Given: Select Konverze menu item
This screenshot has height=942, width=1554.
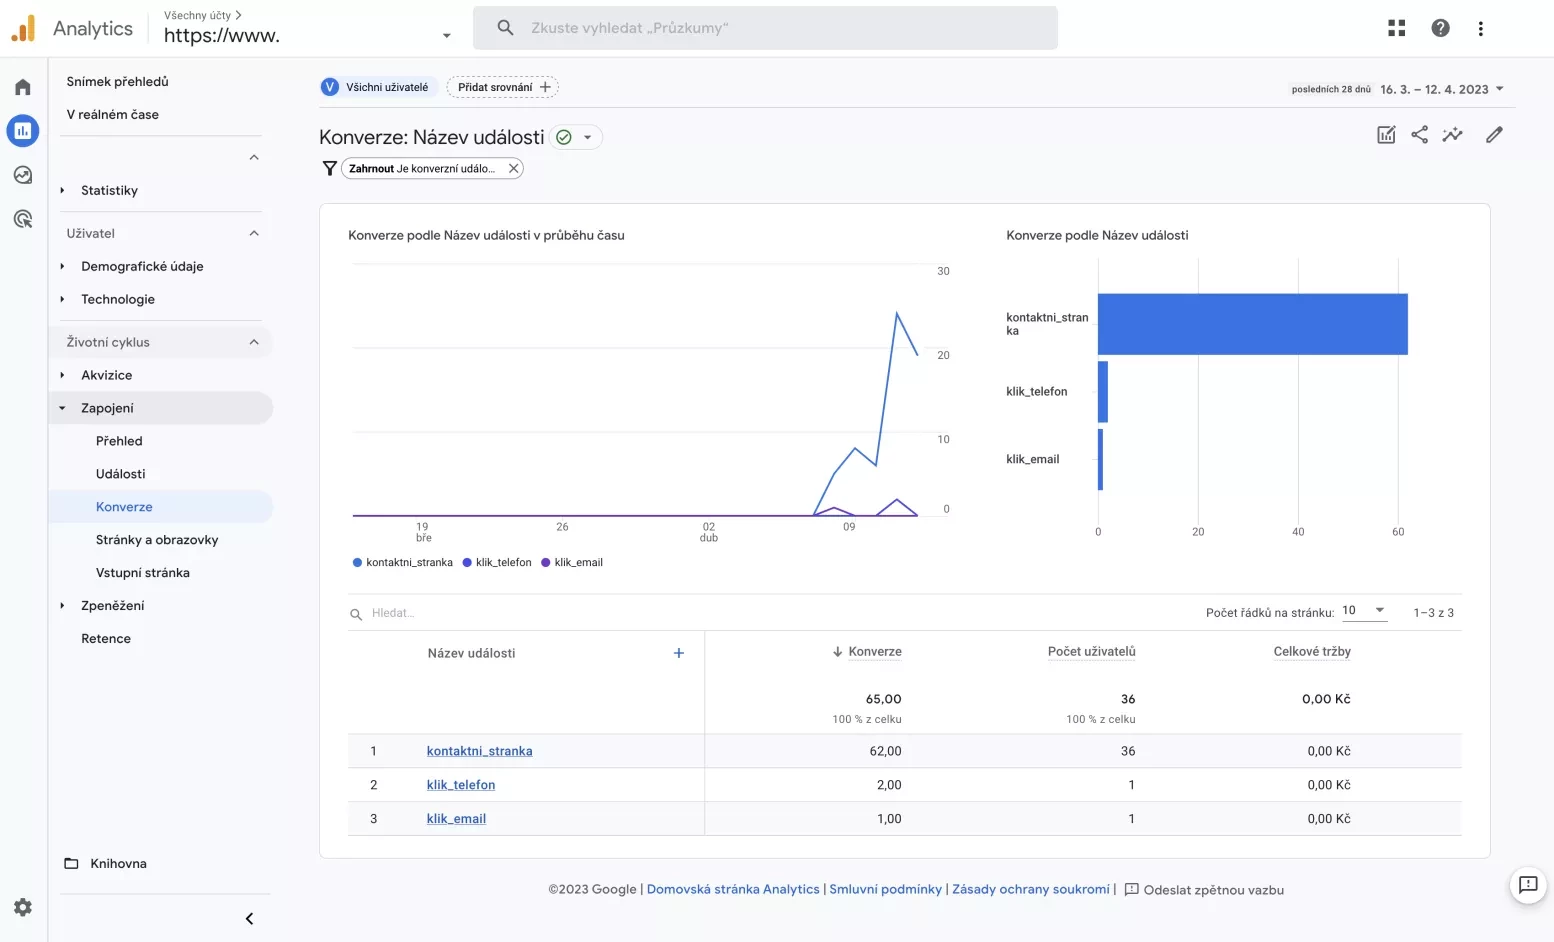Looking at the screenshot, I should (x=124, y=507).
